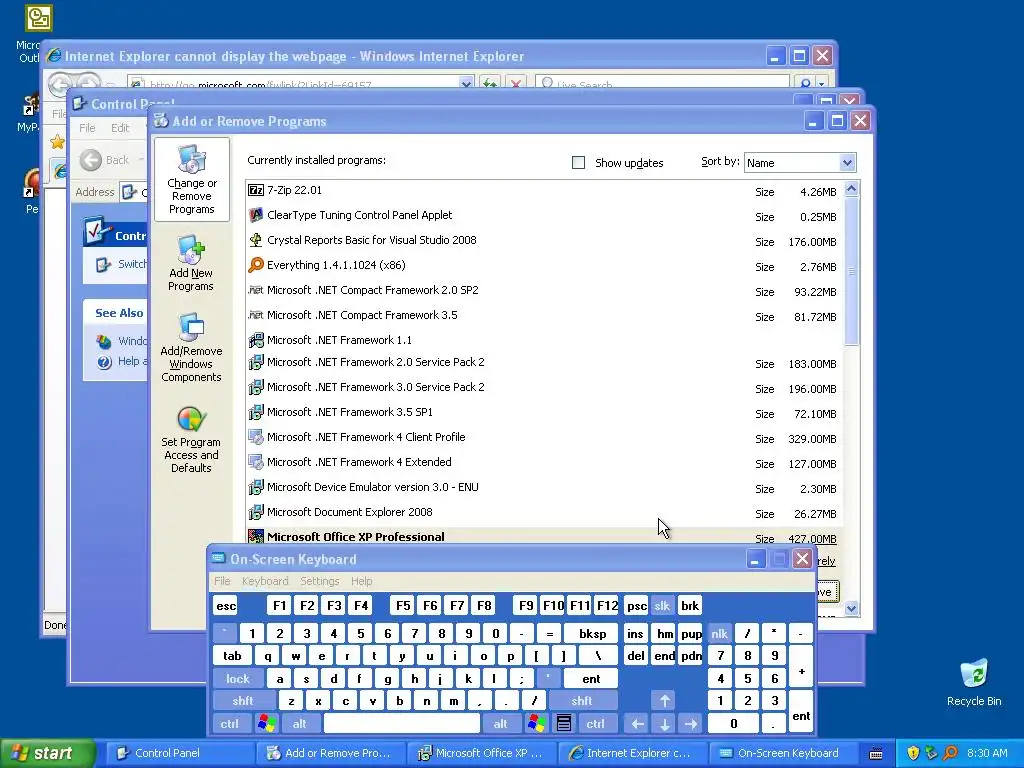Click left Windows logo key on keyboard

pyautogui.click(x=266, y=724)
